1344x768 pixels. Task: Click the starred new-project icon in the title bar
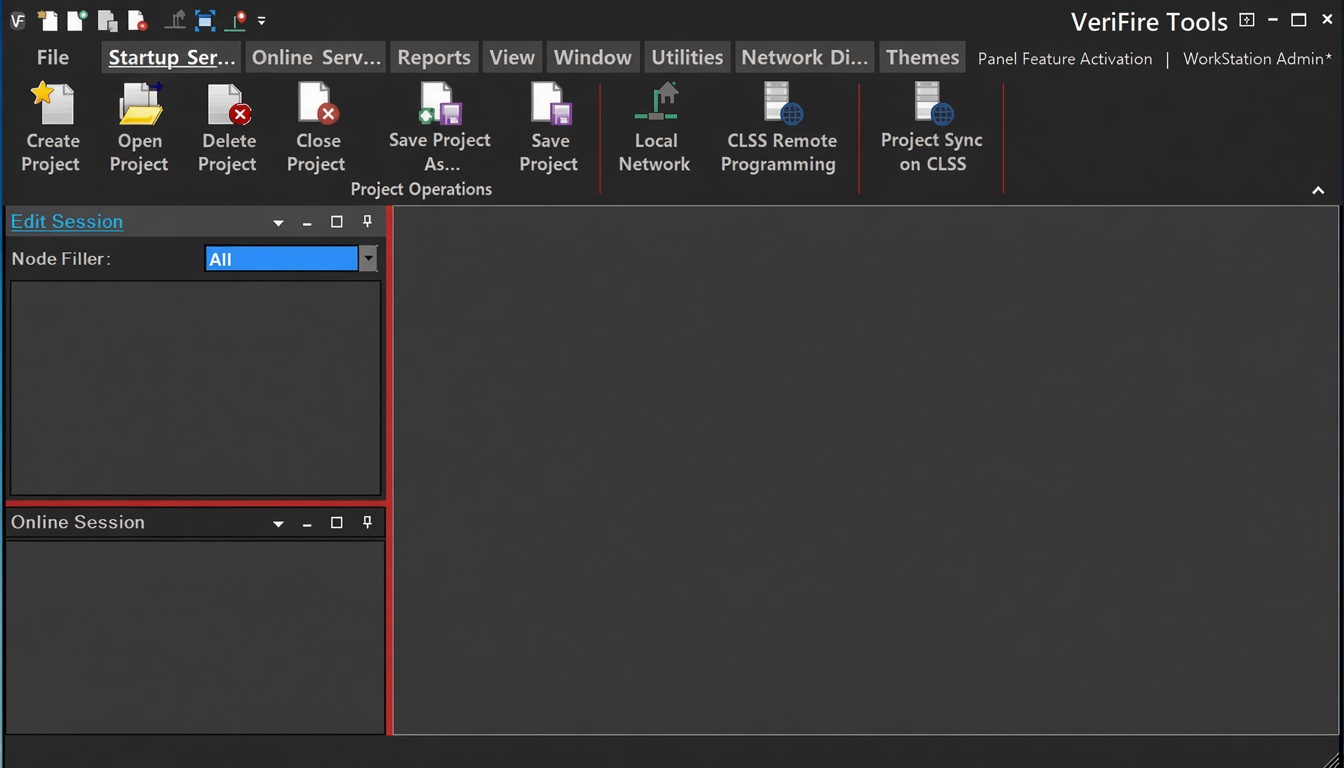[x=48, y=20]
